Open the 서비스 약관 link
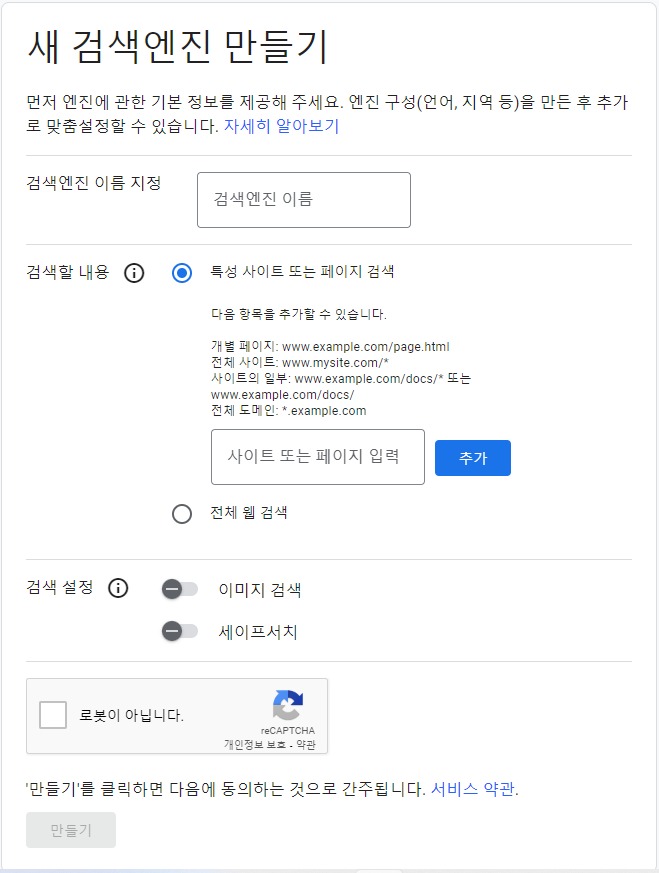 tap(473, 789)
